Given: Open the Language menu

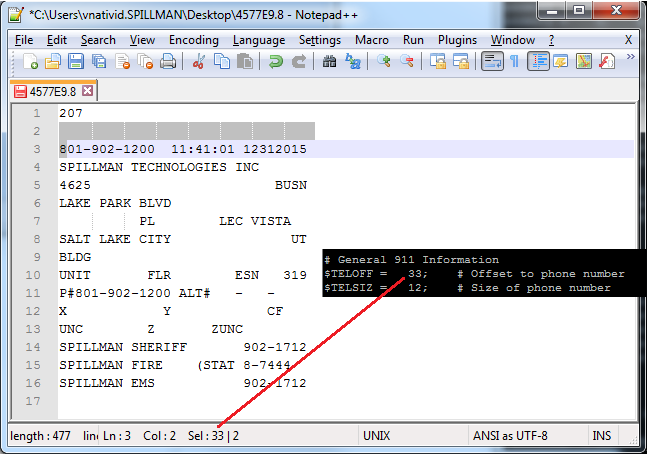Looking at the screenshot, I should (x=259, y=40).
